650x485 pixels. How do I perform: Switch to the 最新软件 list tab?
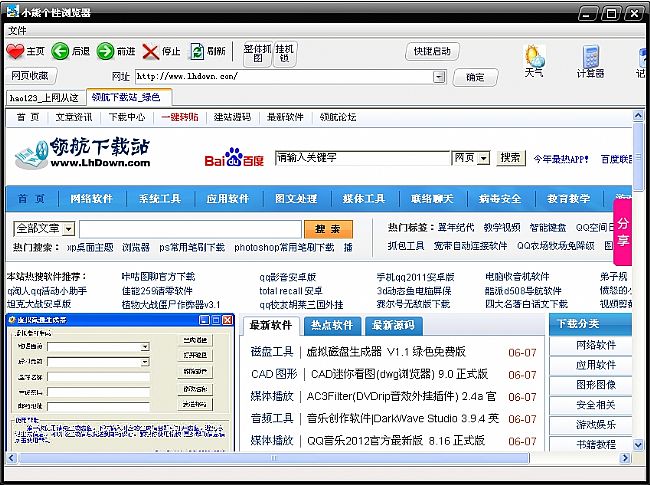click(x=270, y=325)
